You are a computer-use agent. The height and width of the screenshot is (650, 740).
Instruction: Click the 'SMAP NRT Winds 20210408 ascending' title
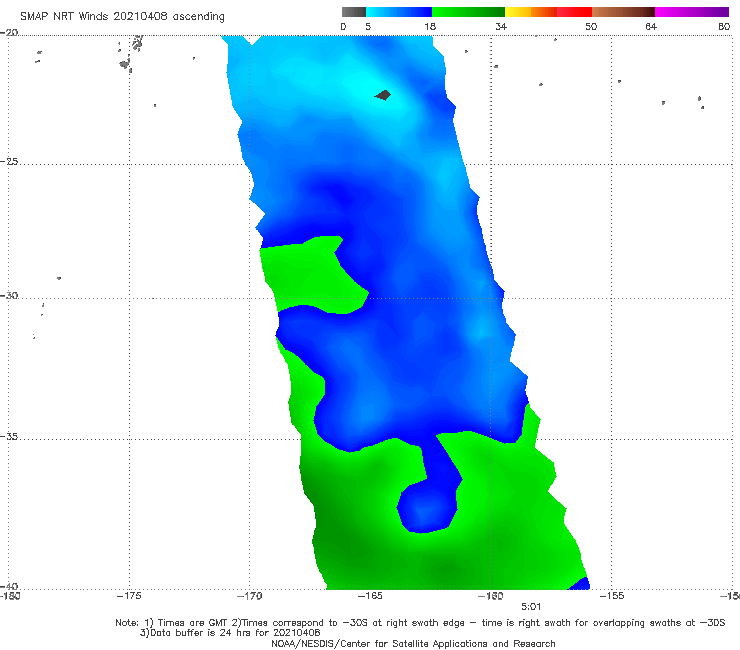(122, 17)
